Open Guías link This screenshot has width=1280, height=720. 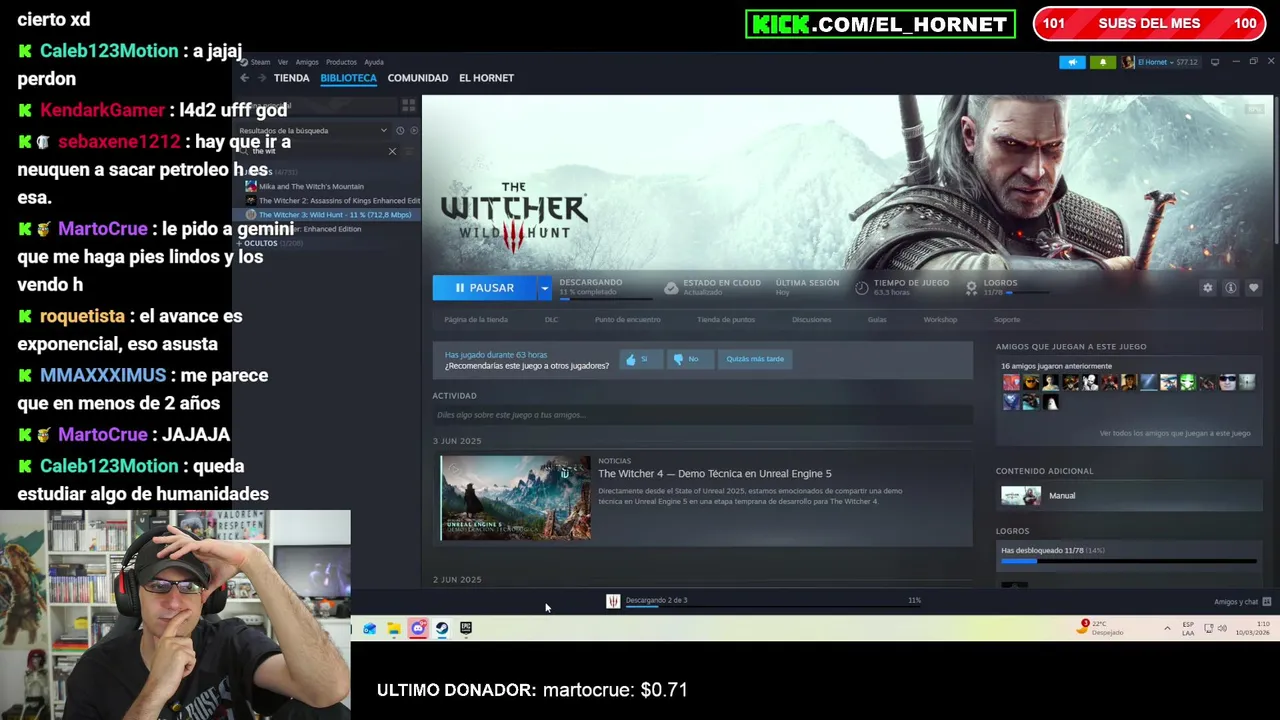[877, 320]
